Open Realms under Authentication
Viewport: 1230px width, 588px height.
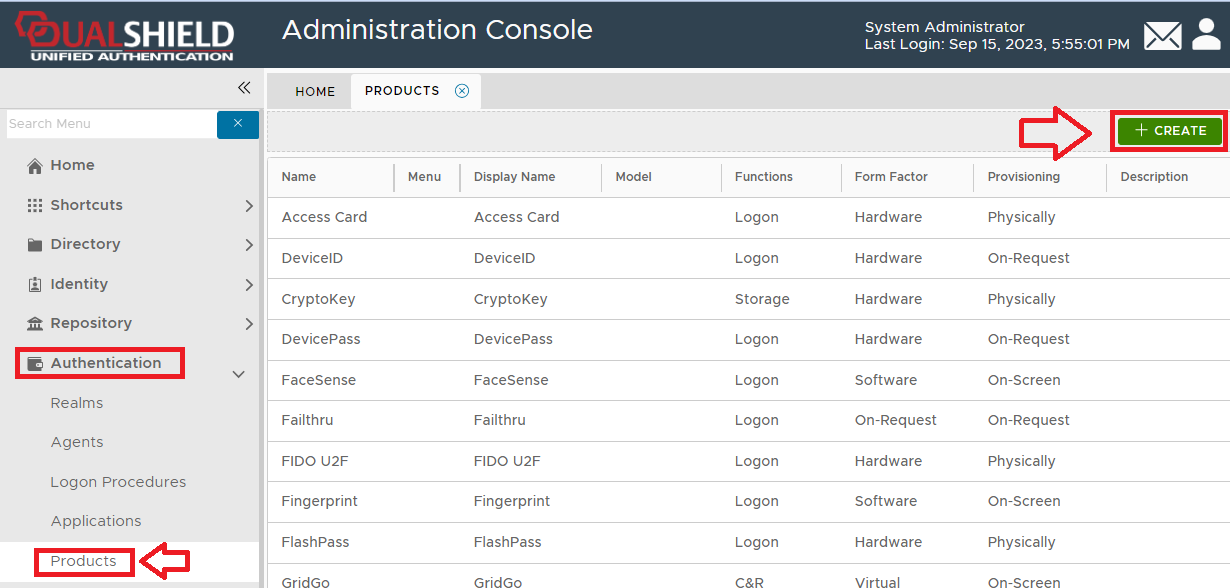(x=77, y=403)
